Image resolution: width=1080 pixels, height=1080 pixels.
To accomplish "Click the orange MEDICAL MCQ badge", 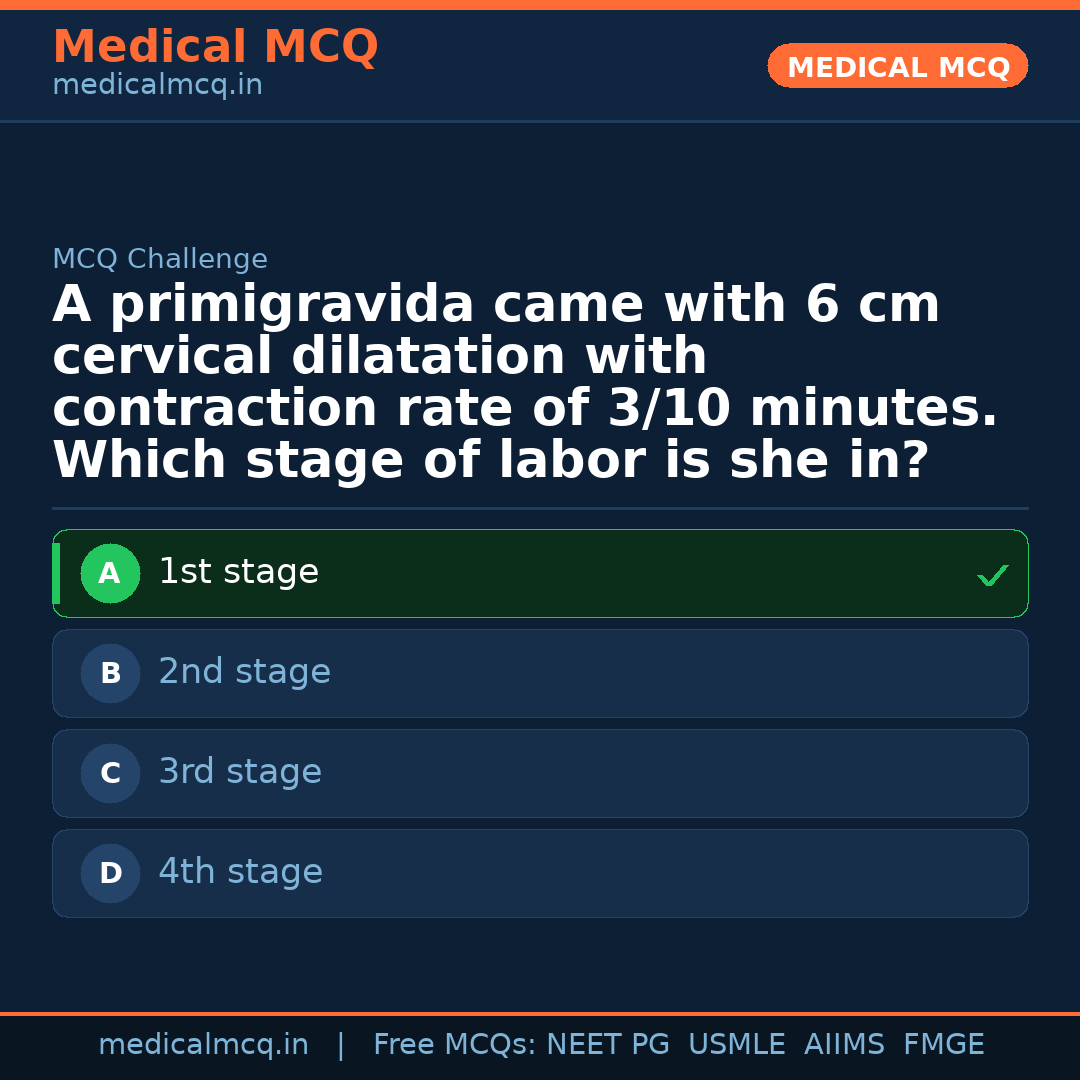I will [897, 67].
